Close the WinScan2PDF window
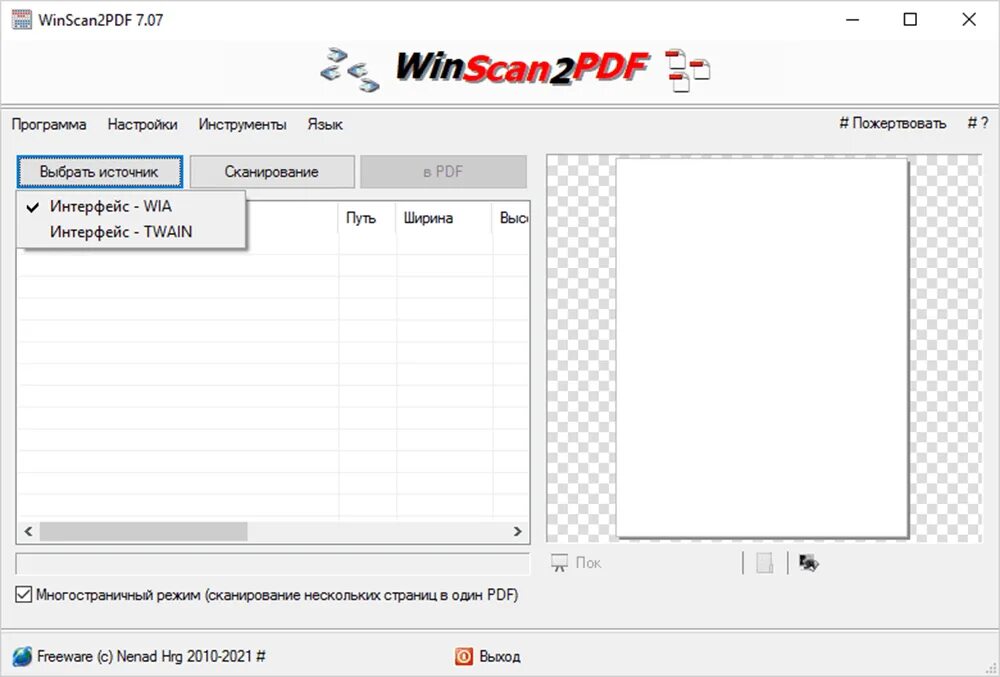Screen dimensions: 1000x677 (x=969, y=20)
